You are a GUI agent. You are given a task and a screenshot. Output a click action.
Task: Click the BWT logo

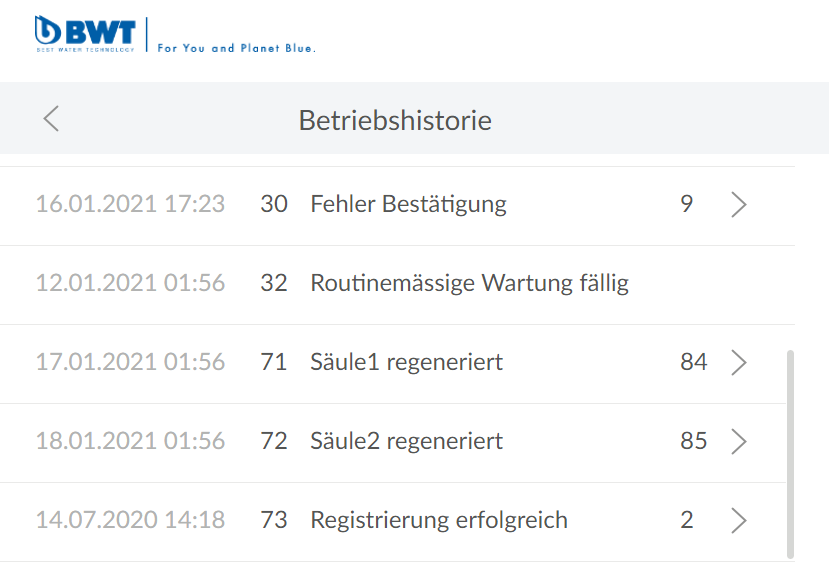click(85, 34)
